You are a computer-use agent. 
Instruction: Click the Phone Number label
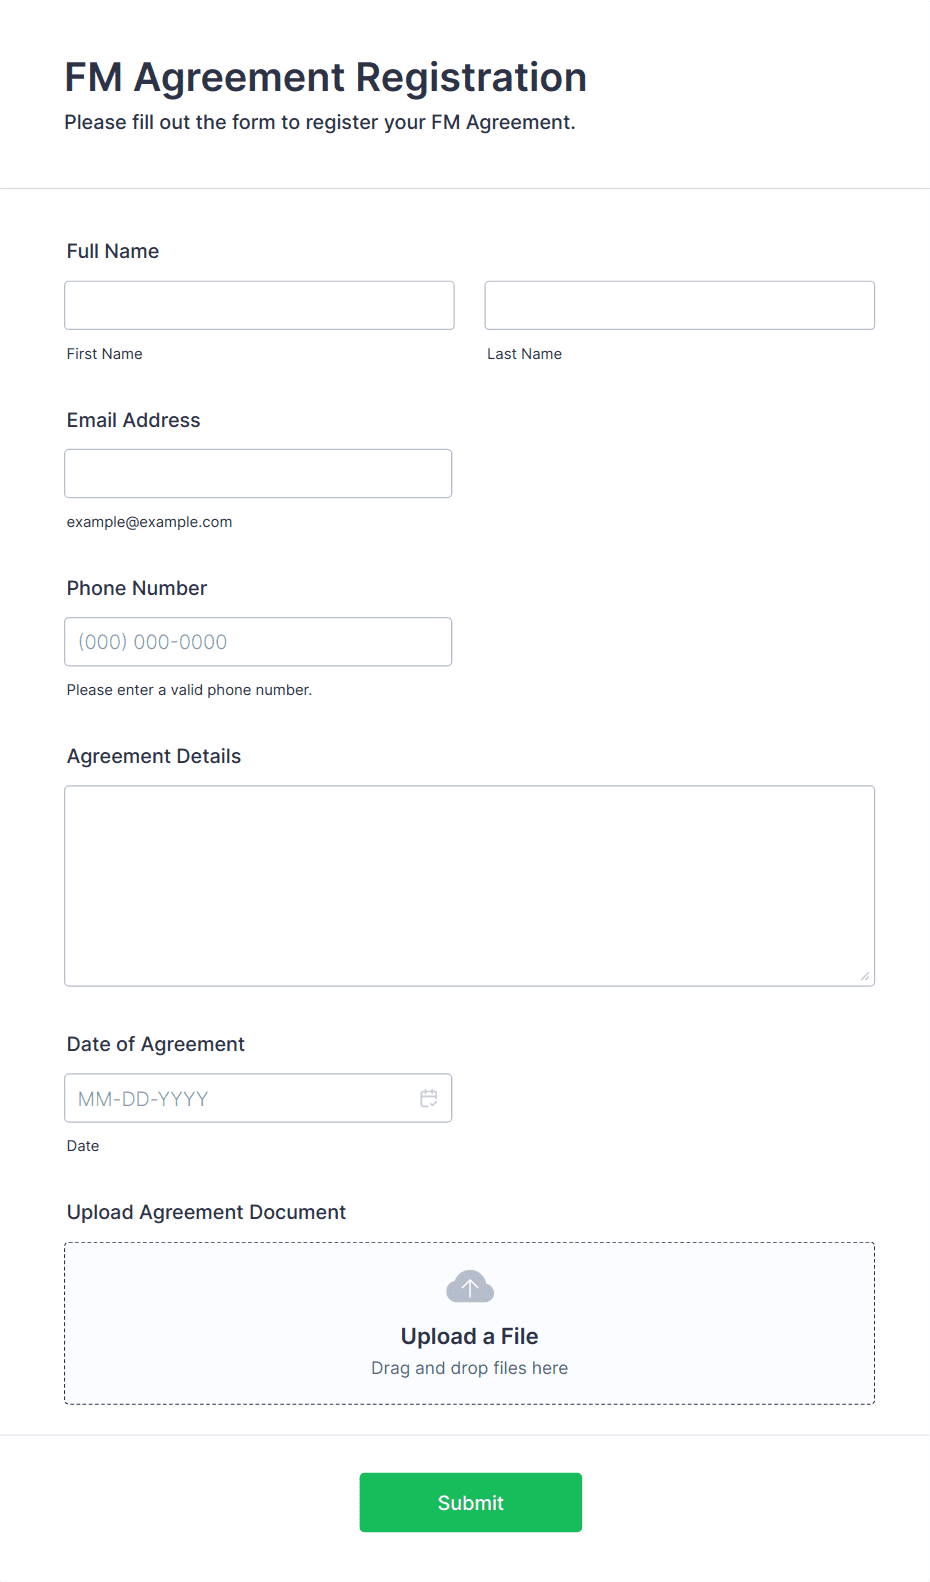pyautogui.click(x=137, y=588)
